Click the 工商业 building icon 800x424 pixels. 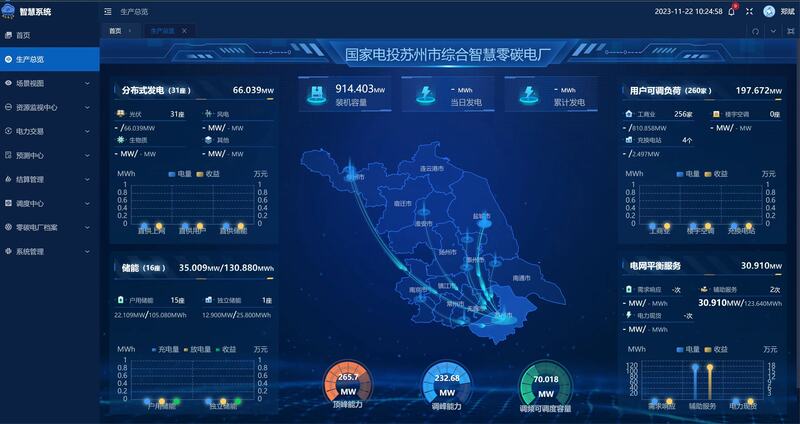(629, 113)
